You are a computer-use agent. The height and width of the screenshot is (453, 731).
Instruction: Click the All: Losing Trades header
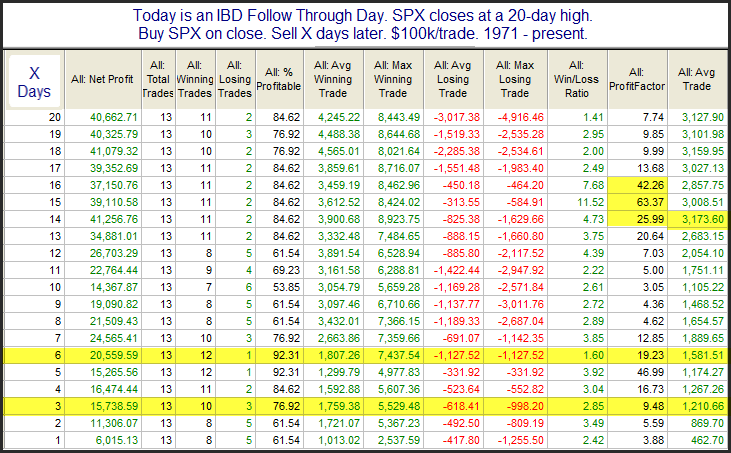234,80
